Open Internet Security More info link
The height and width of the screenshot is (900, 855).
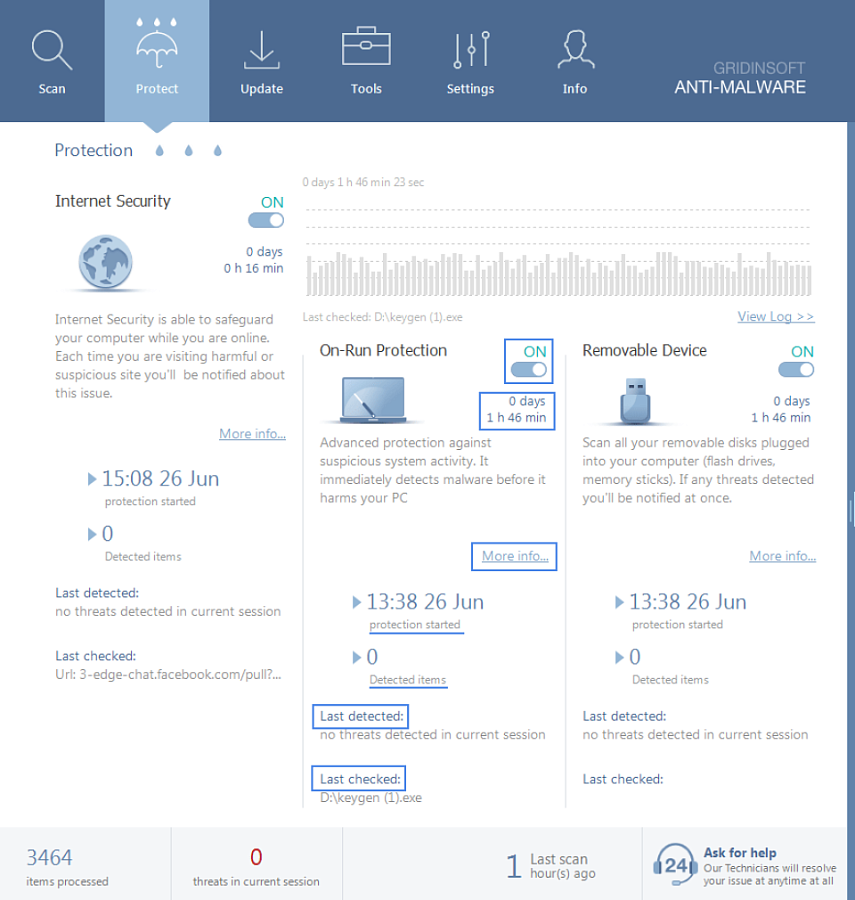coord(252,433)
